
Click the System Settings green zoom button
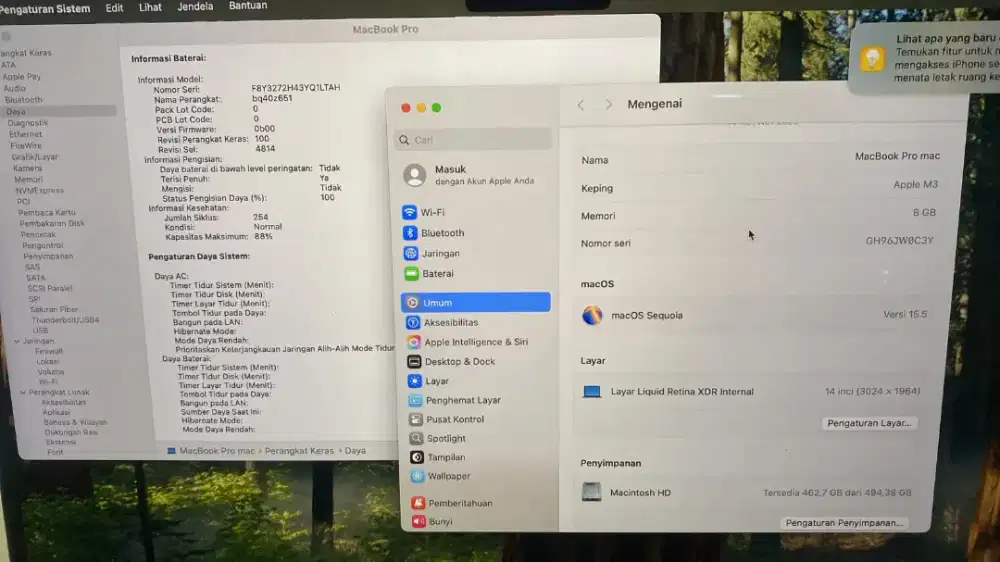(x=436, y=108)
